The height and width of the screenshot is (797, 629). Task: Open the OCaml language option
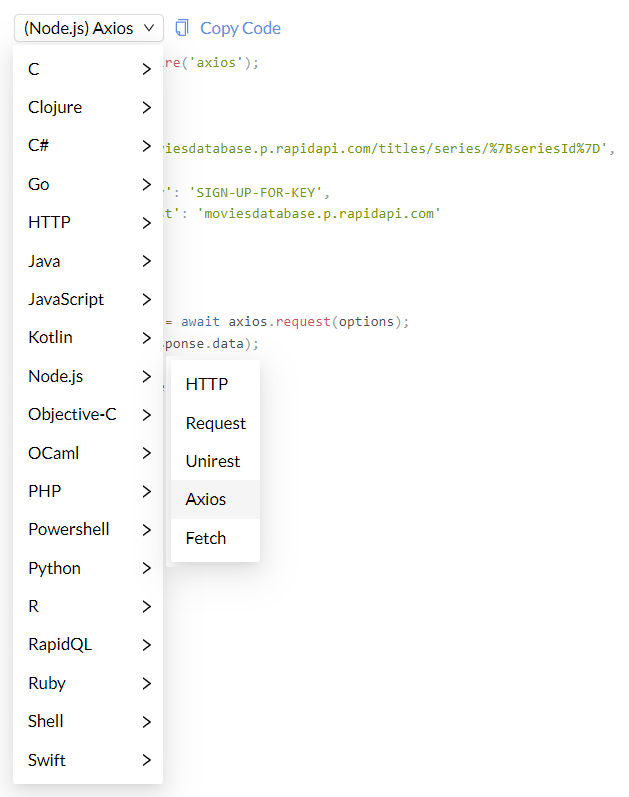[88, 453]
